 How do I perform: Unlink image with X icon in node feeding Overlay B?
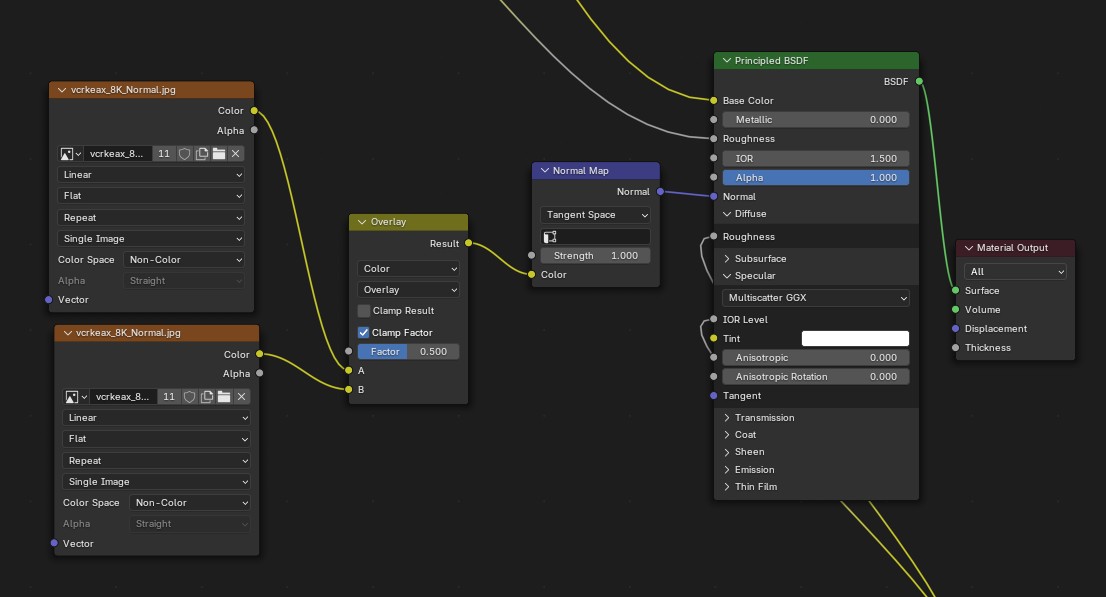coord(241,397)
